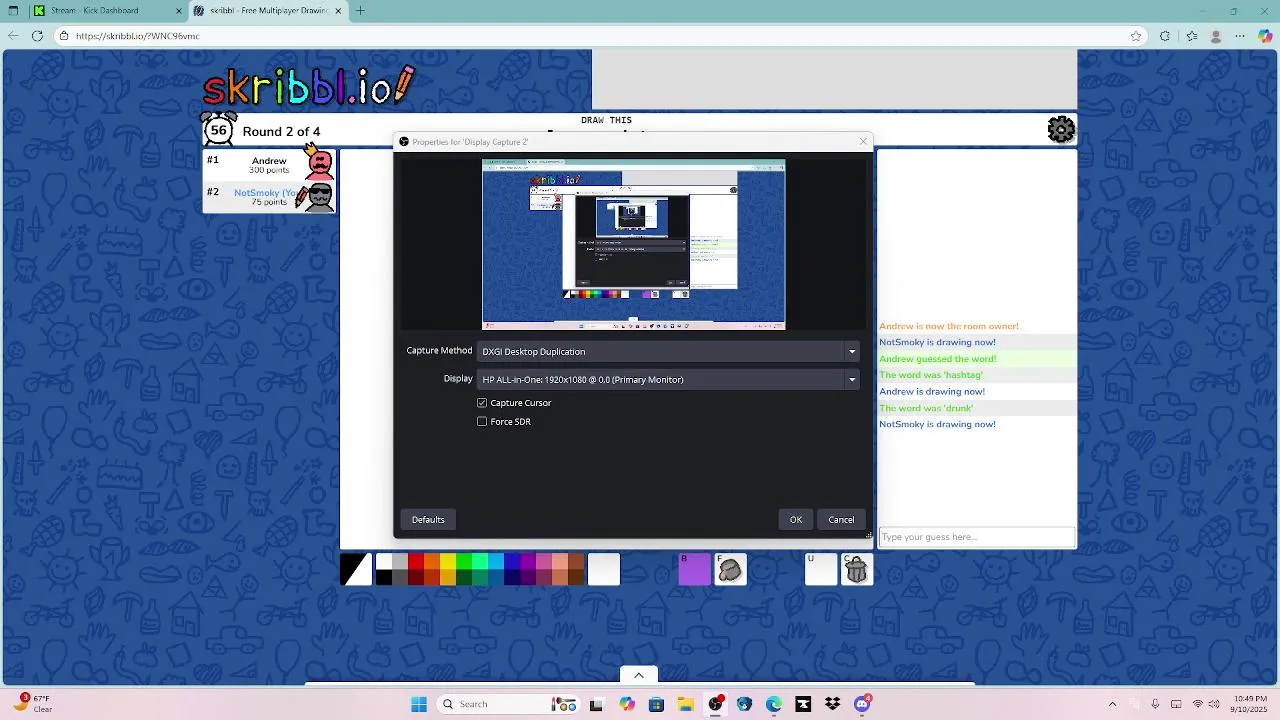Open the weather widget showing 67°F

point(34,704)
